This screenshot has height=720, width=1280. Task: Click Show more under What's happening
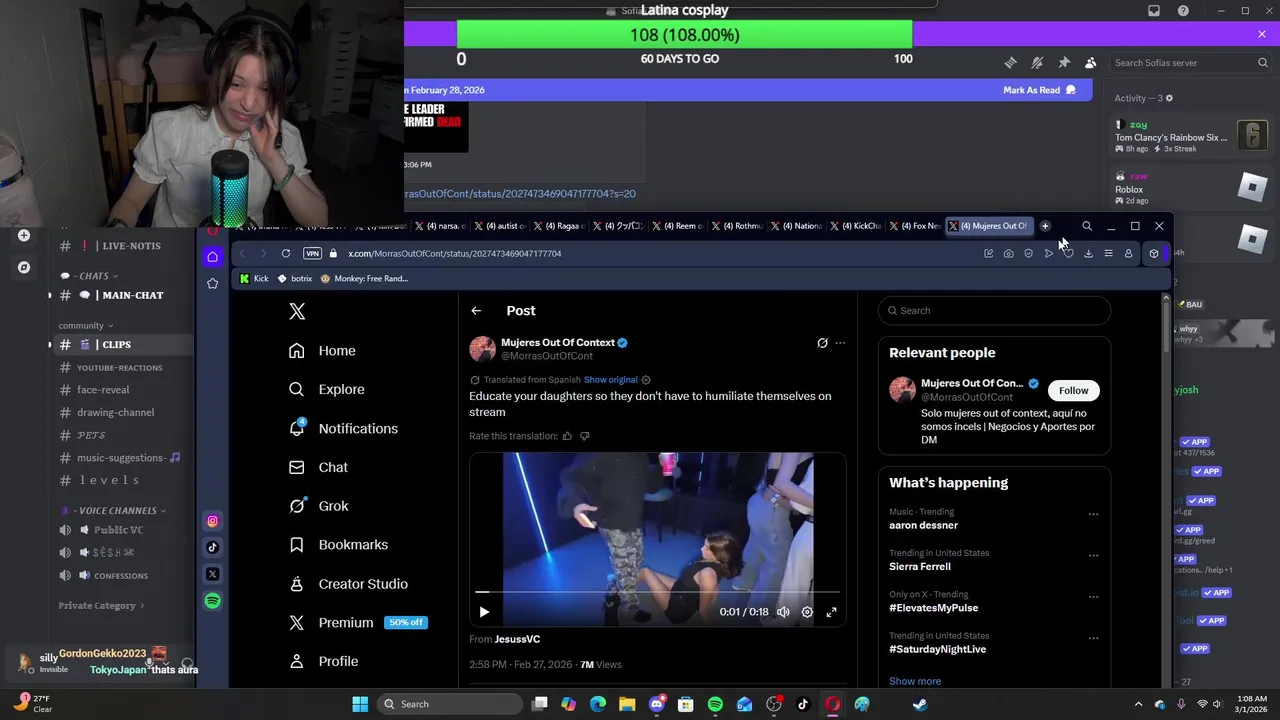tap(915, 681)
